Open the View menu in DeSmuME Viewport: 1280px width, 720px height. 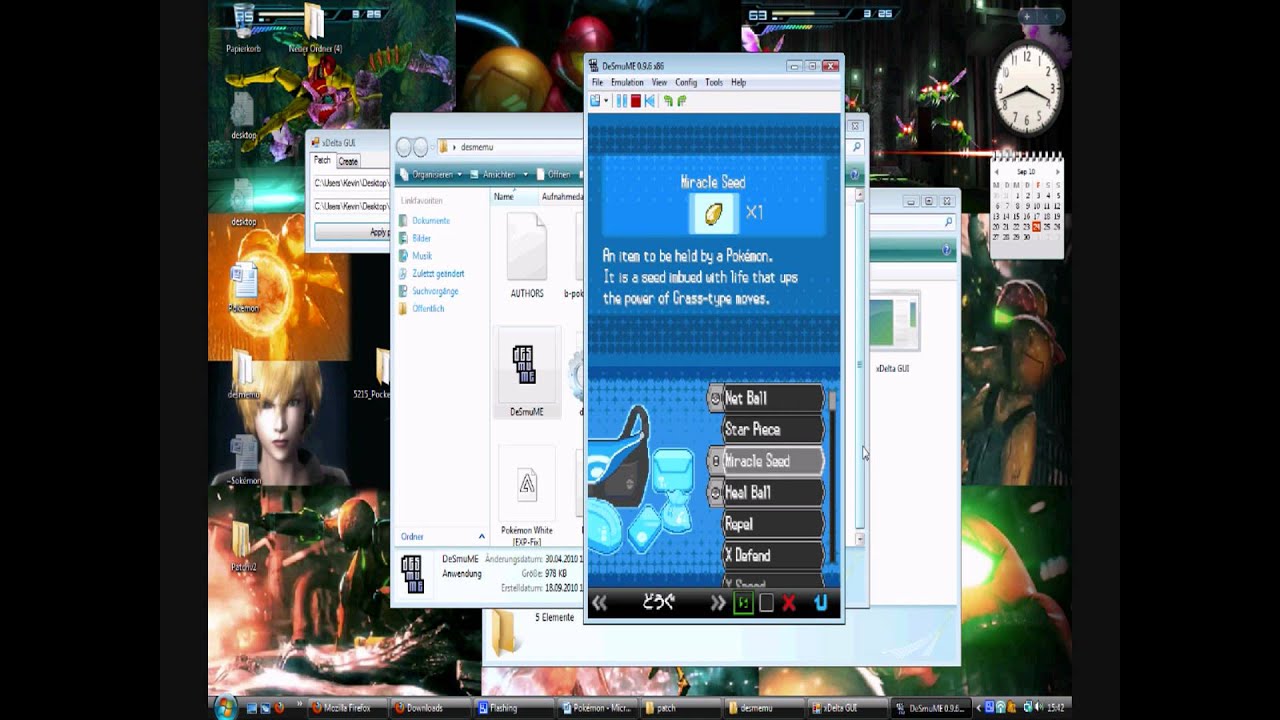[659, 82]
